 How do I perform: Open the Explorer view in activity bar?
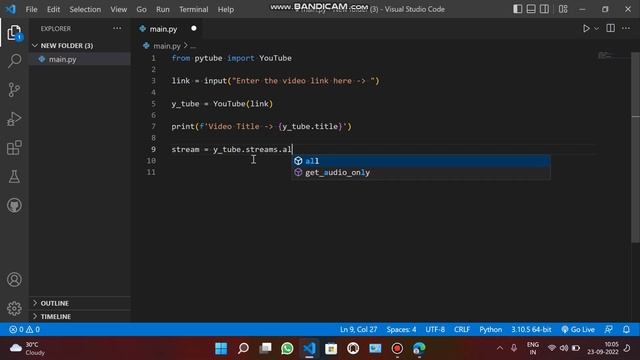pos(14,33)
